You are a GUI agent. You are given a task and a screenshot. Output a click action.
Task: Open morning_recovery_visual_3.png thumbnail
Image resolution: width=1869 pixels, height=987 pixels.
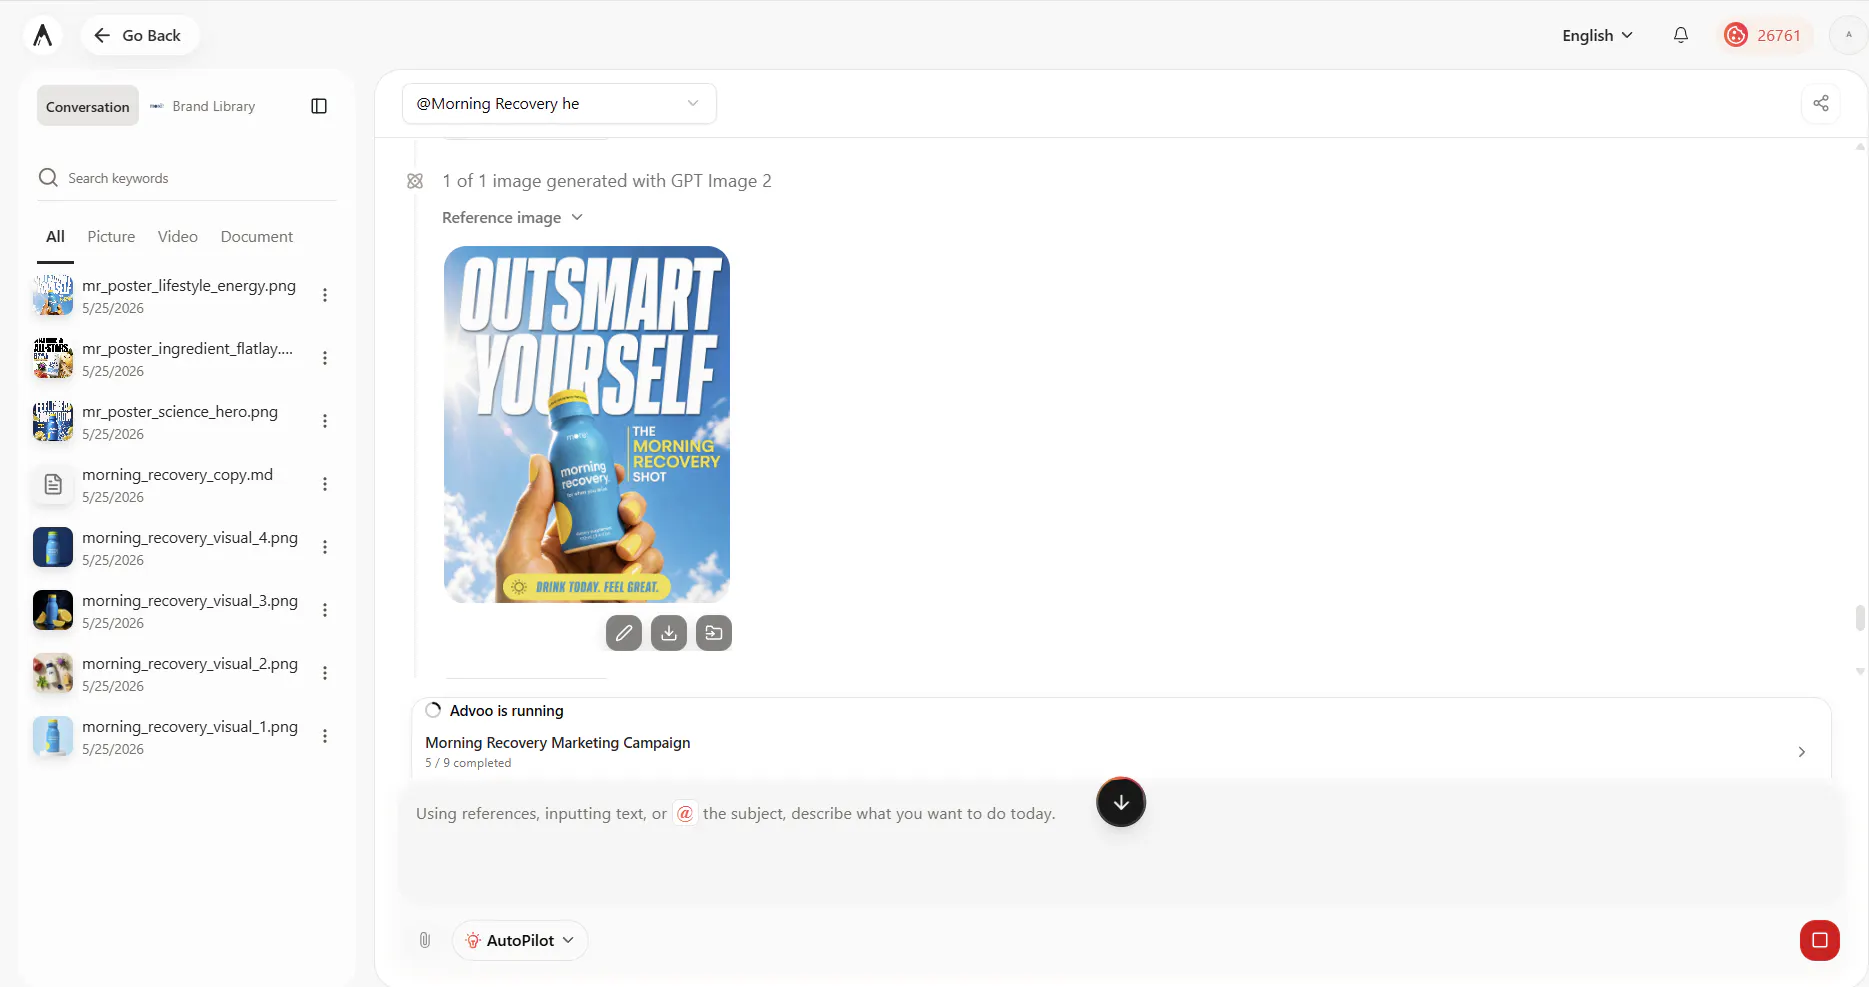pyautogui.click(x=53, y=611)
